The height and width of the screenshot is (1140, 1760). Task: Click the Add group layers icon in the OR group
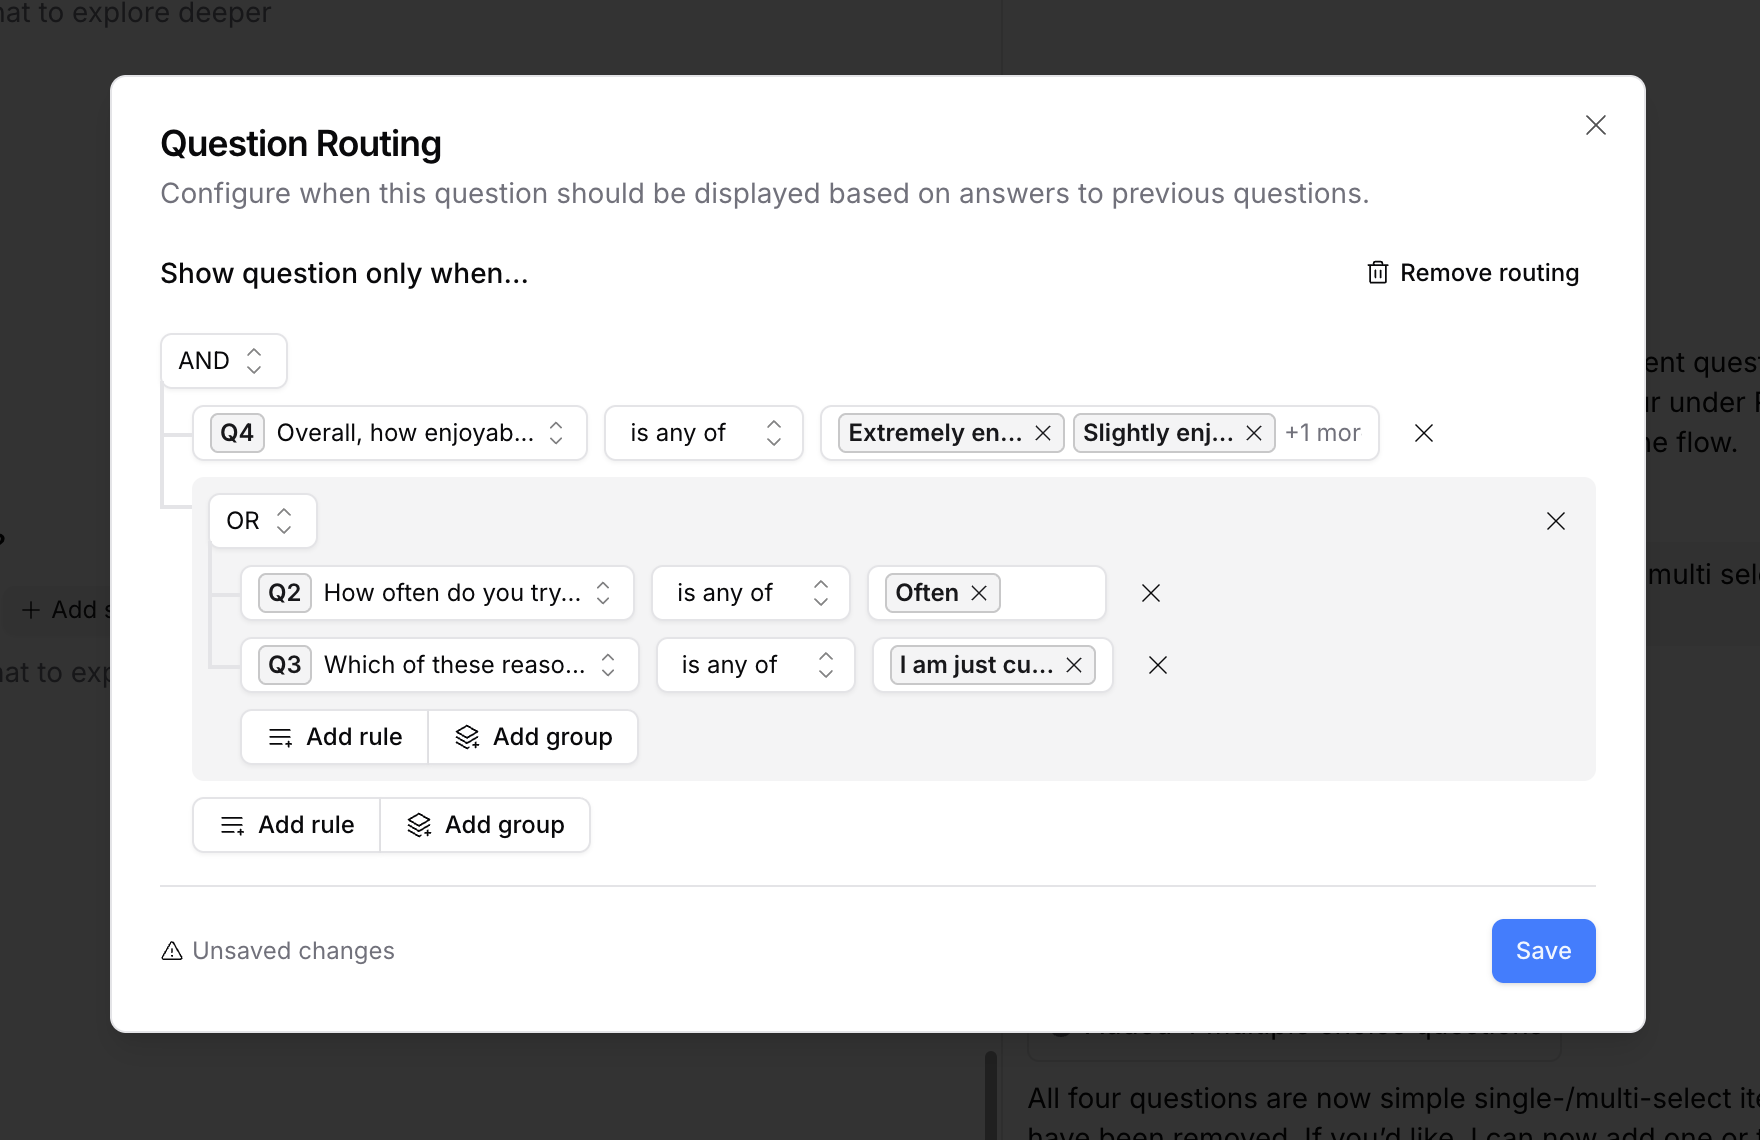[467, 737]
